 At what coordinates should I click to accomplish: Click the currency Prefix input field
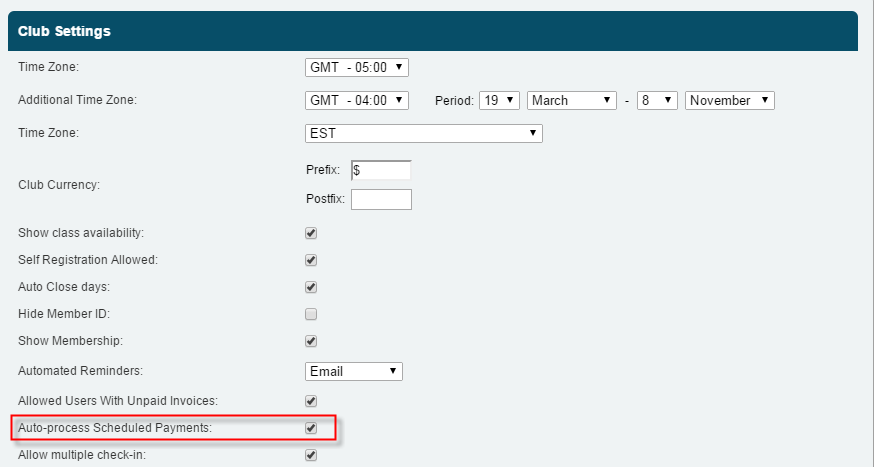point(380,170)
